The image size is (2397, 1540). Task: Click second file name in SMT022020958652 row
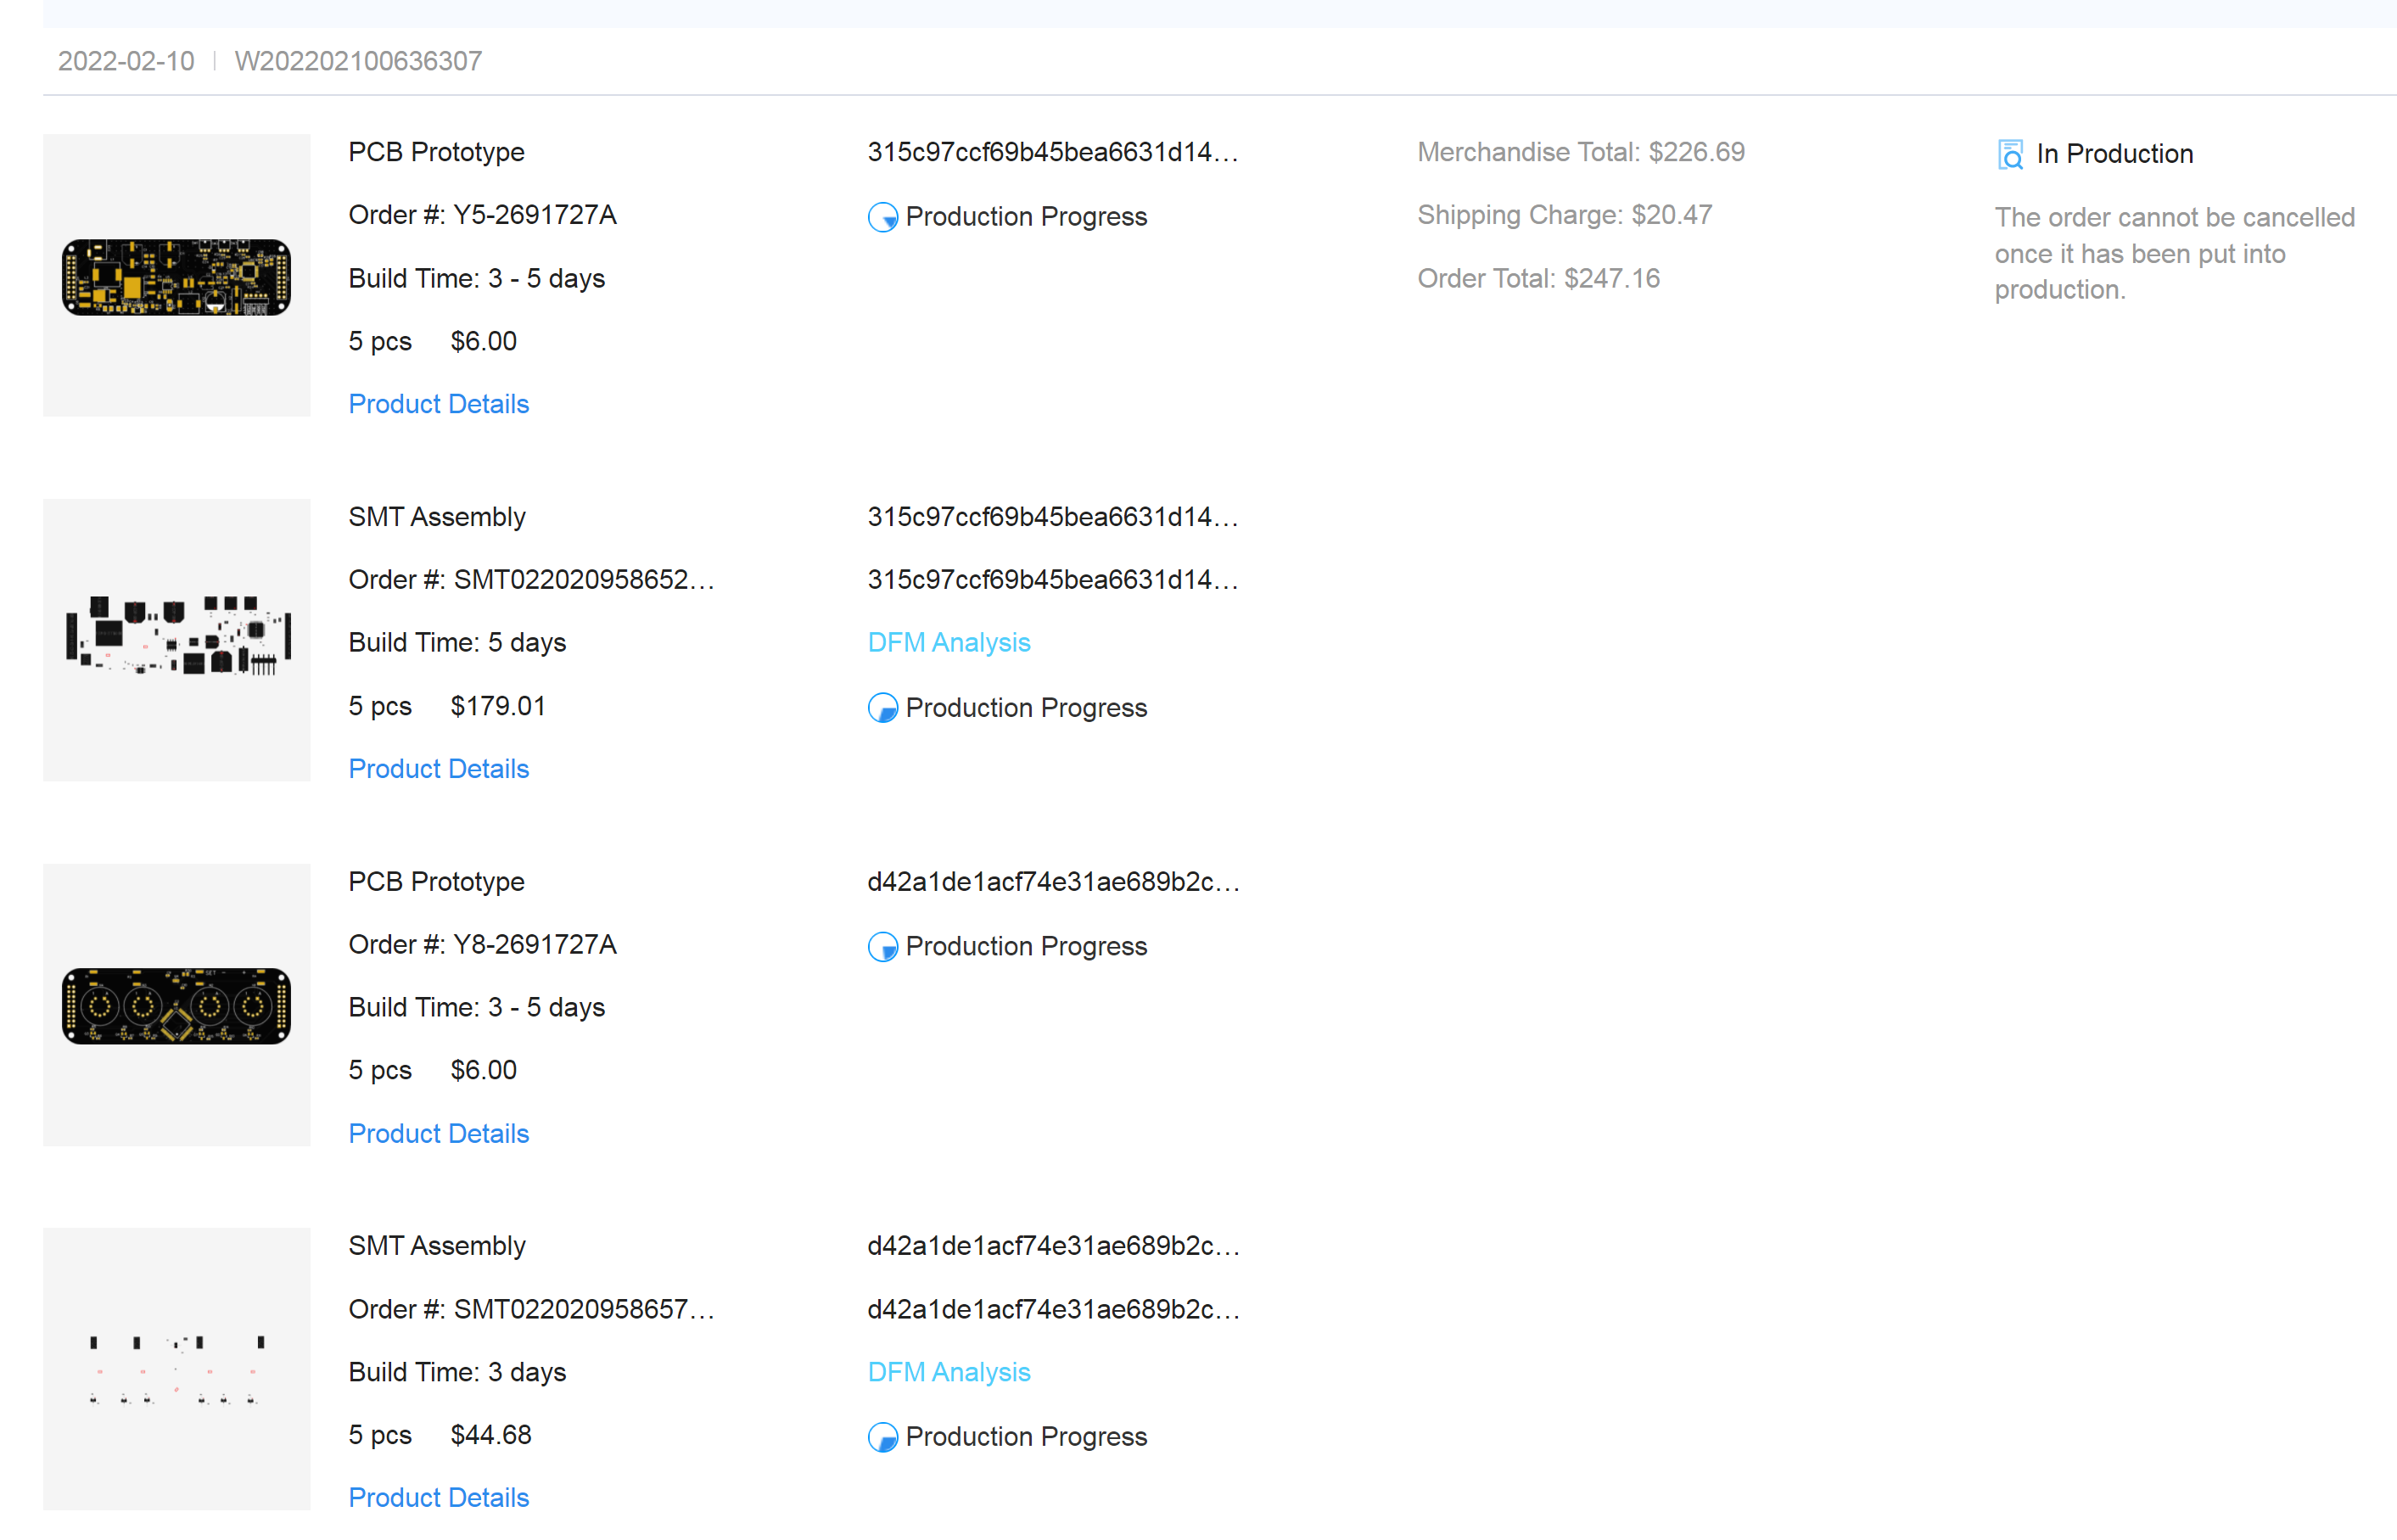pos(1053,580)
